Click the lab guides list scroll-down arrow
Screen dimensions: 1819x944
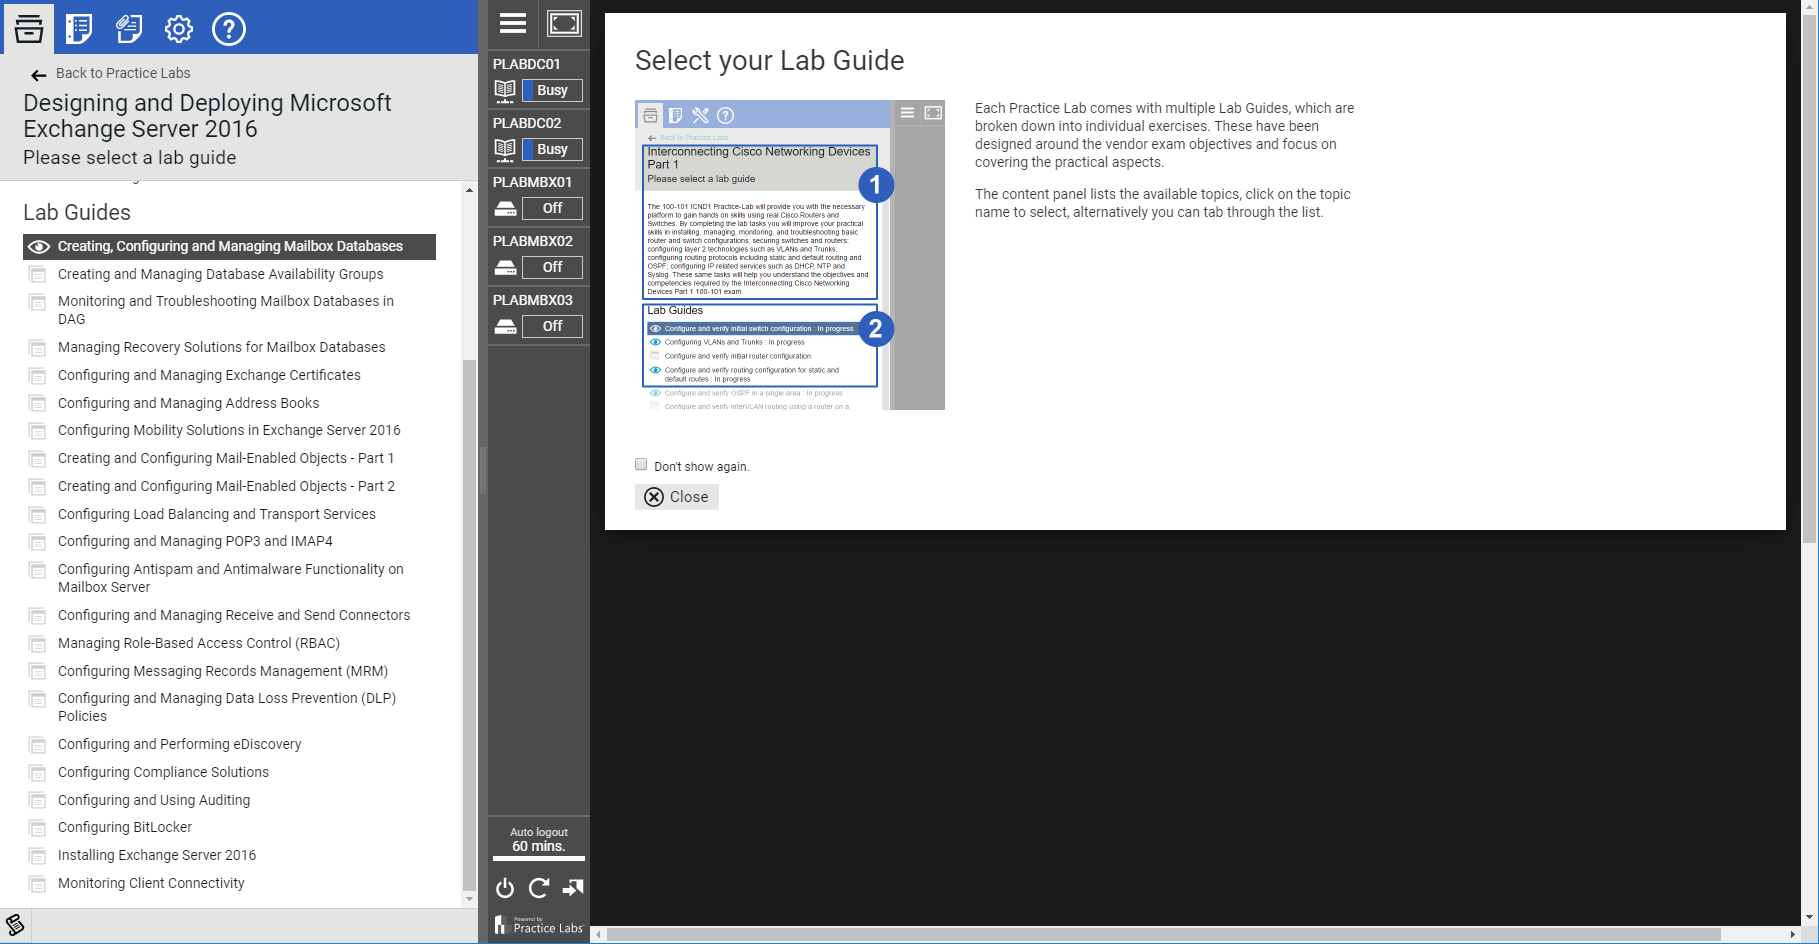tap(470, 899)
